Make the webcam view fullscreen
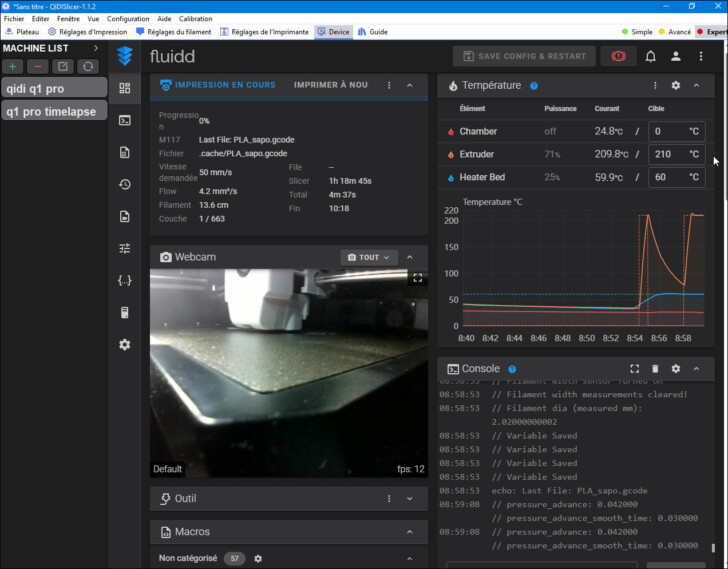This screenshot has height=569, width=728. [418, 279]
